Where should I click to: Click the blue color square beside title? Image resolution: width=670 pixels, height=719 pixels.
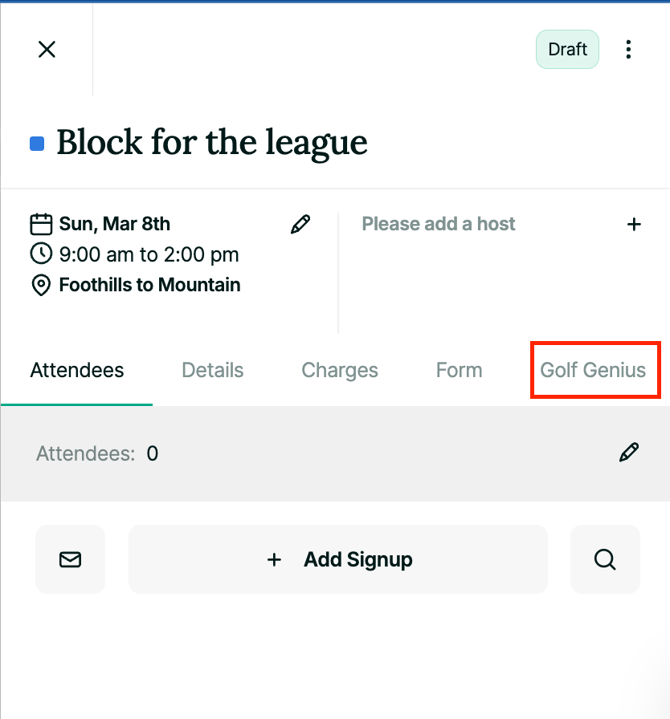tap(37, 144)
